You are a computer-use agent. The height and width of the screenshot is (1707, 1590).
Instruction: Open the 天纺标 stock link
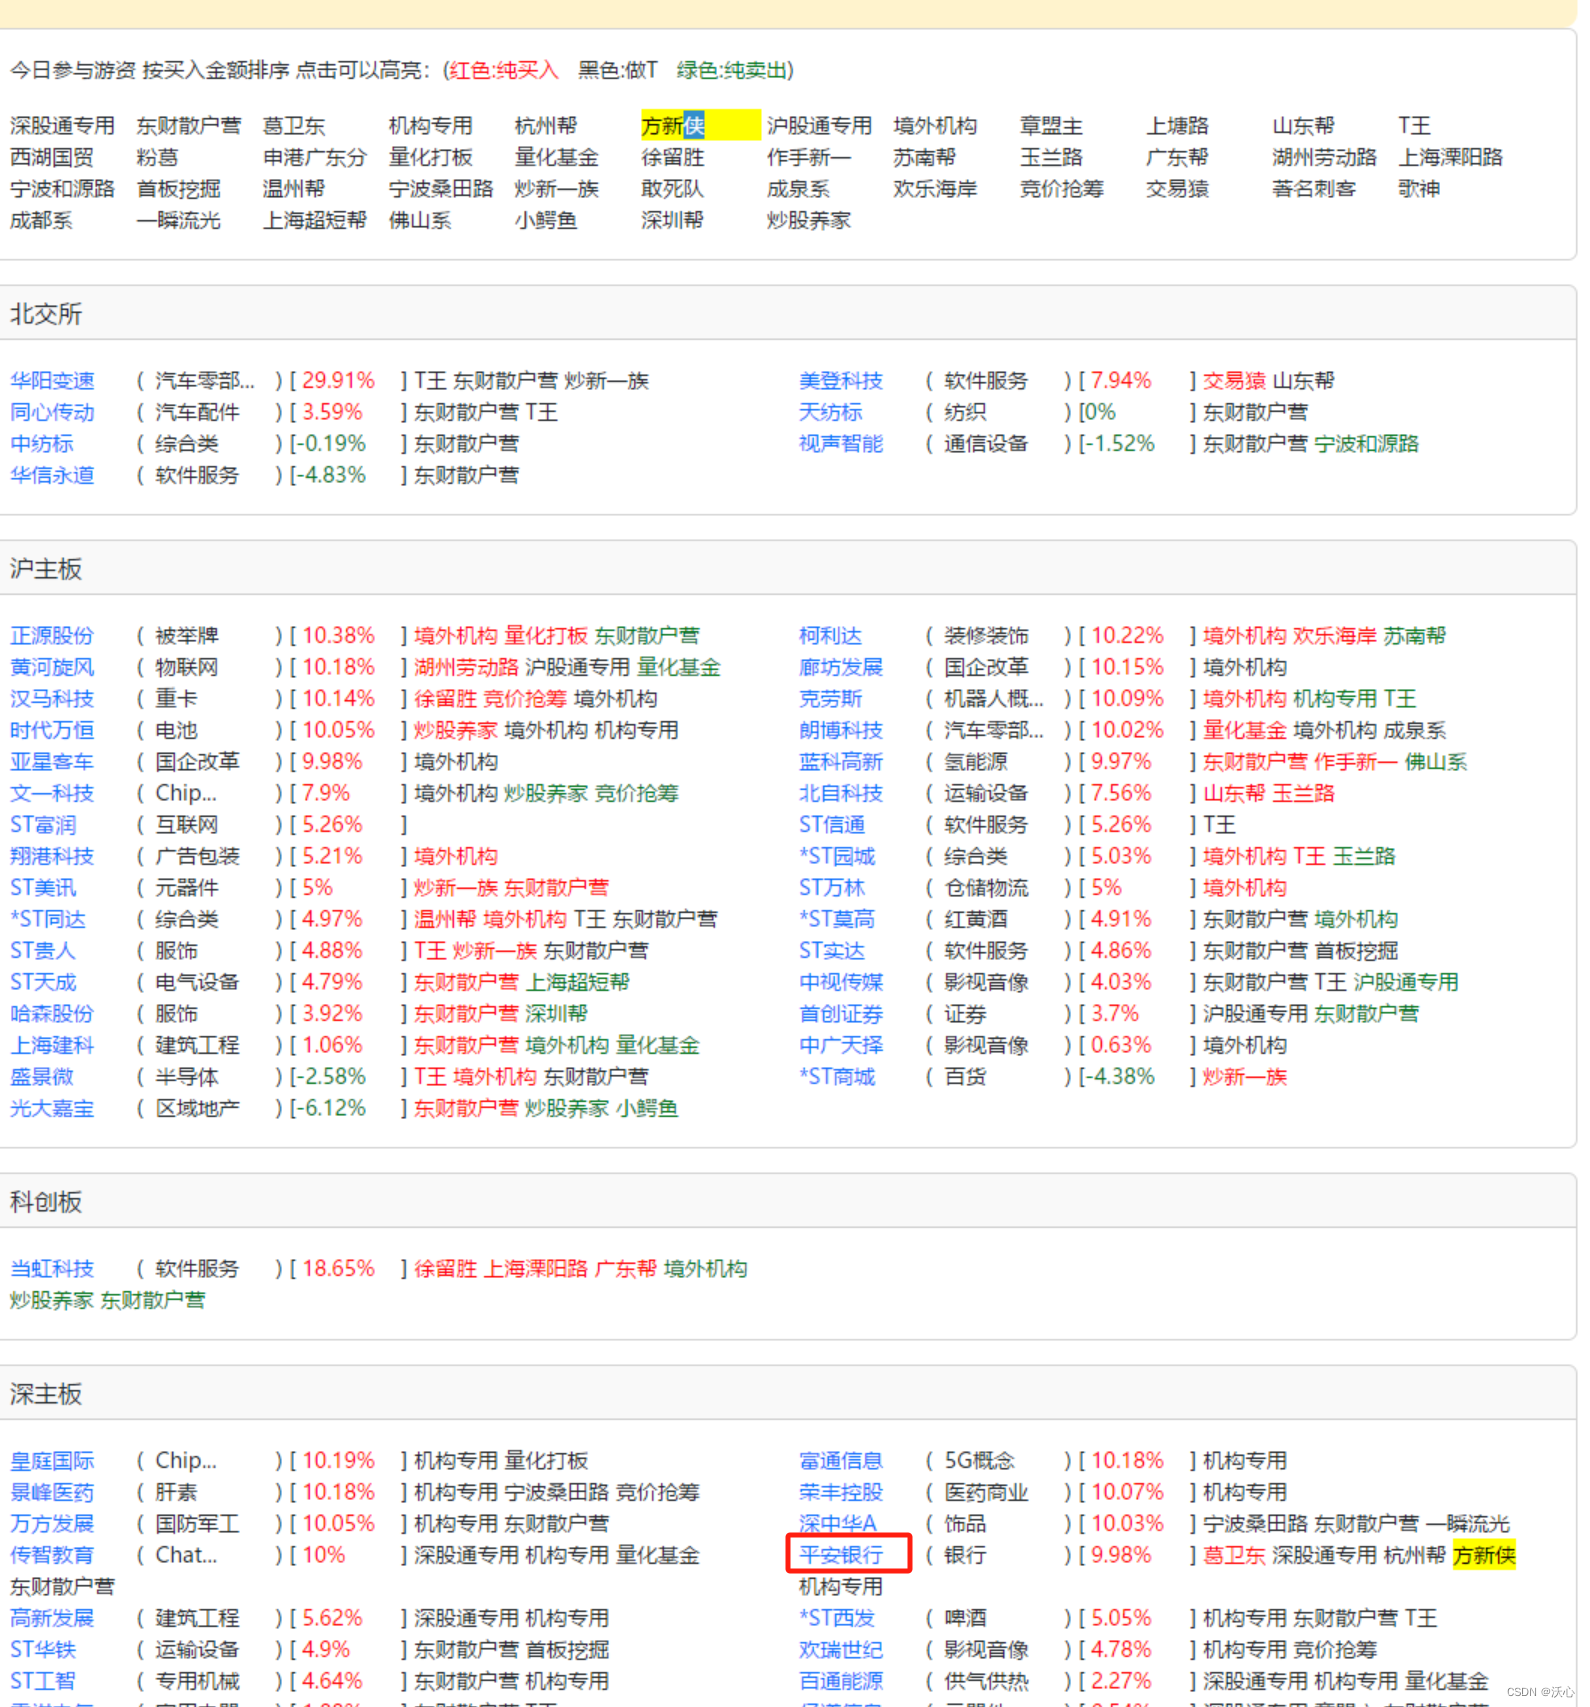(x=830, y=412)
